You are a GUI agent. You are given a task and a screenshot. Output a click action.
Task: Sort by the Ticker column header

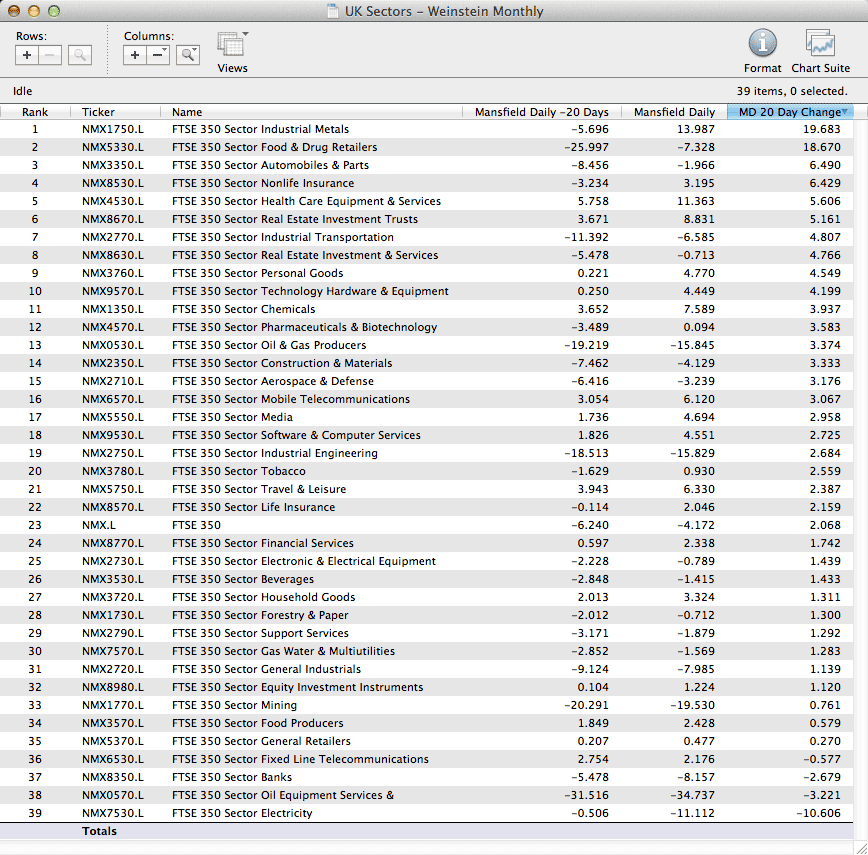point(98,112)
